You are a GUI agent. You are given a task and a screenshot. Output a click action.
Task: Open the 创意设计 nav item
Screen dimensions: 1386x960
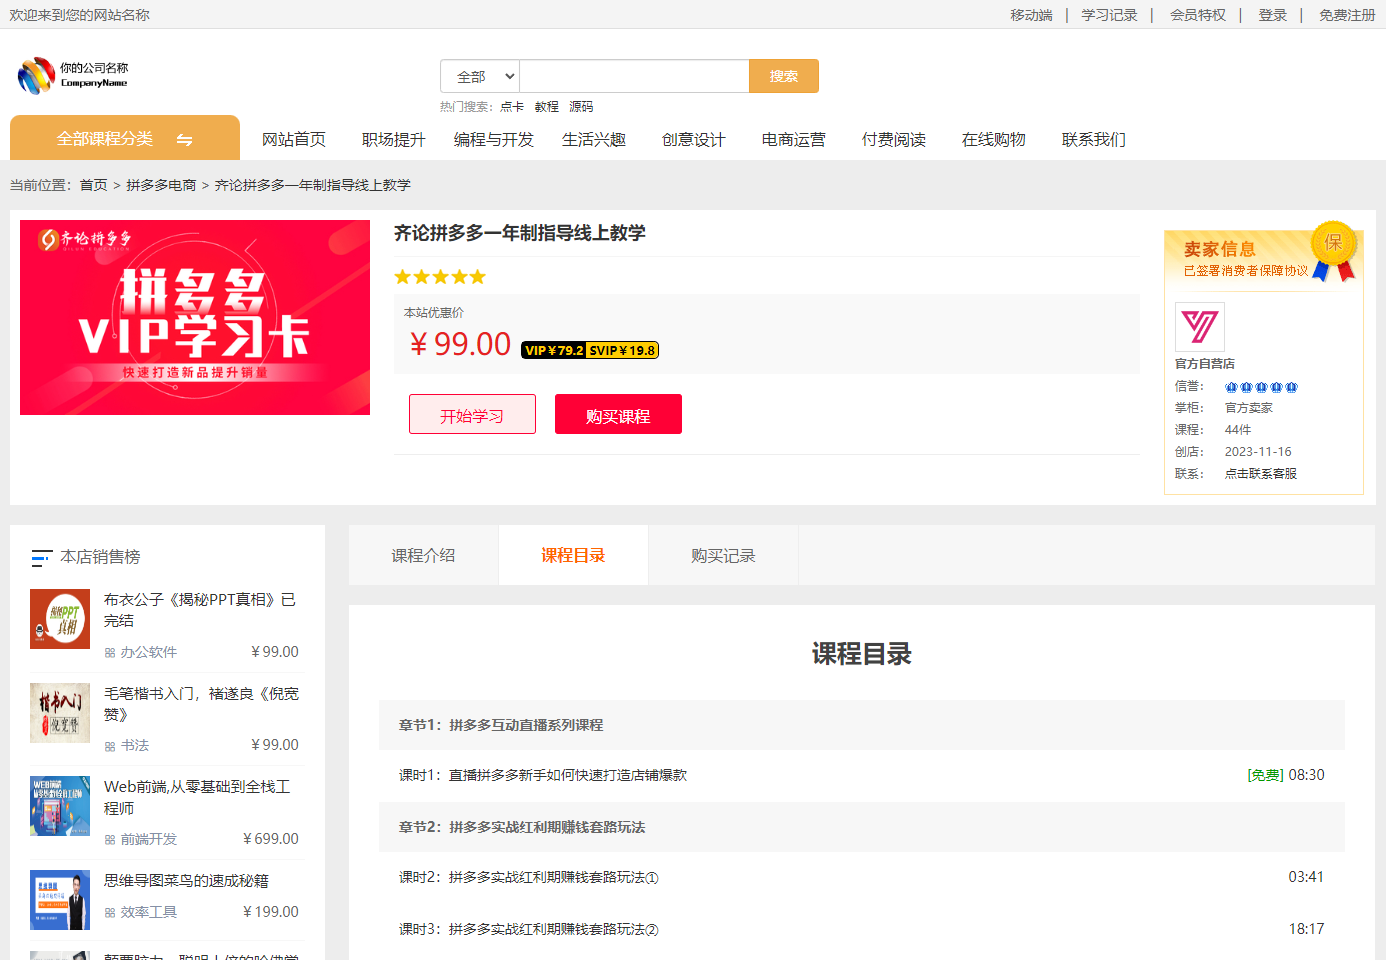coord(694,139)
